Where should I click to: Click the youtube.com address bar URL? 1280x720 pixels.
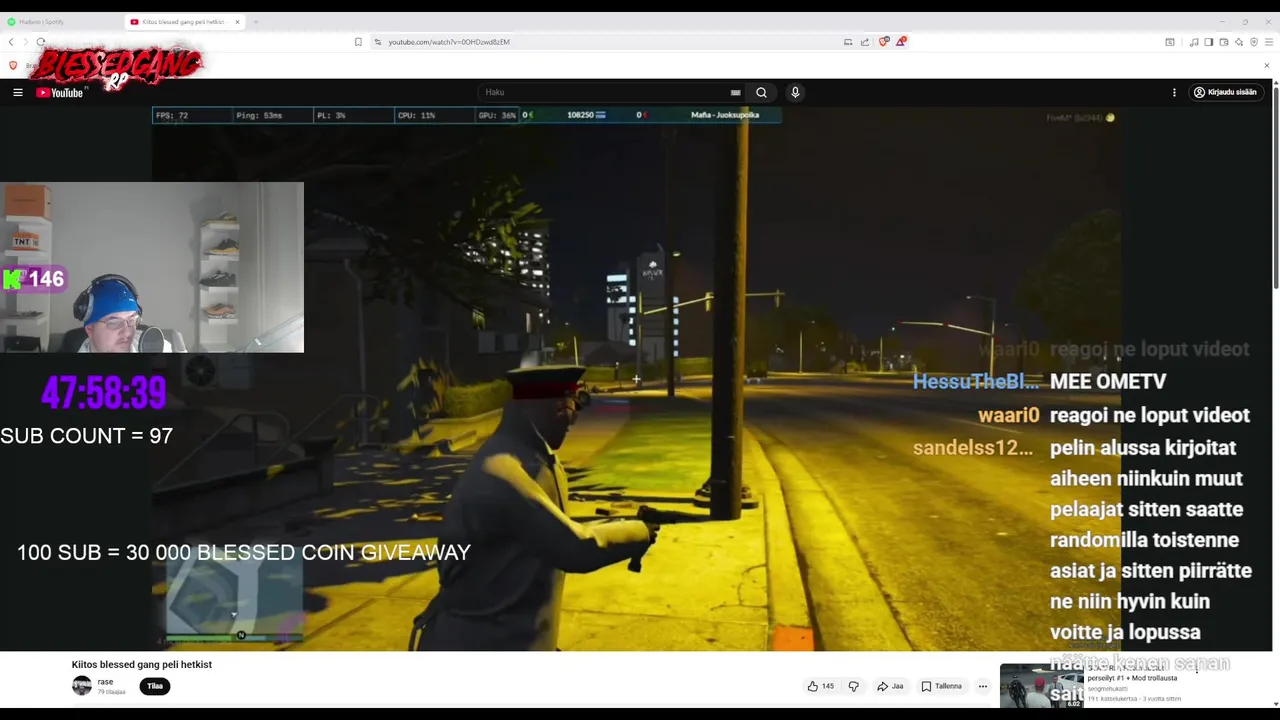pos(449,42)
